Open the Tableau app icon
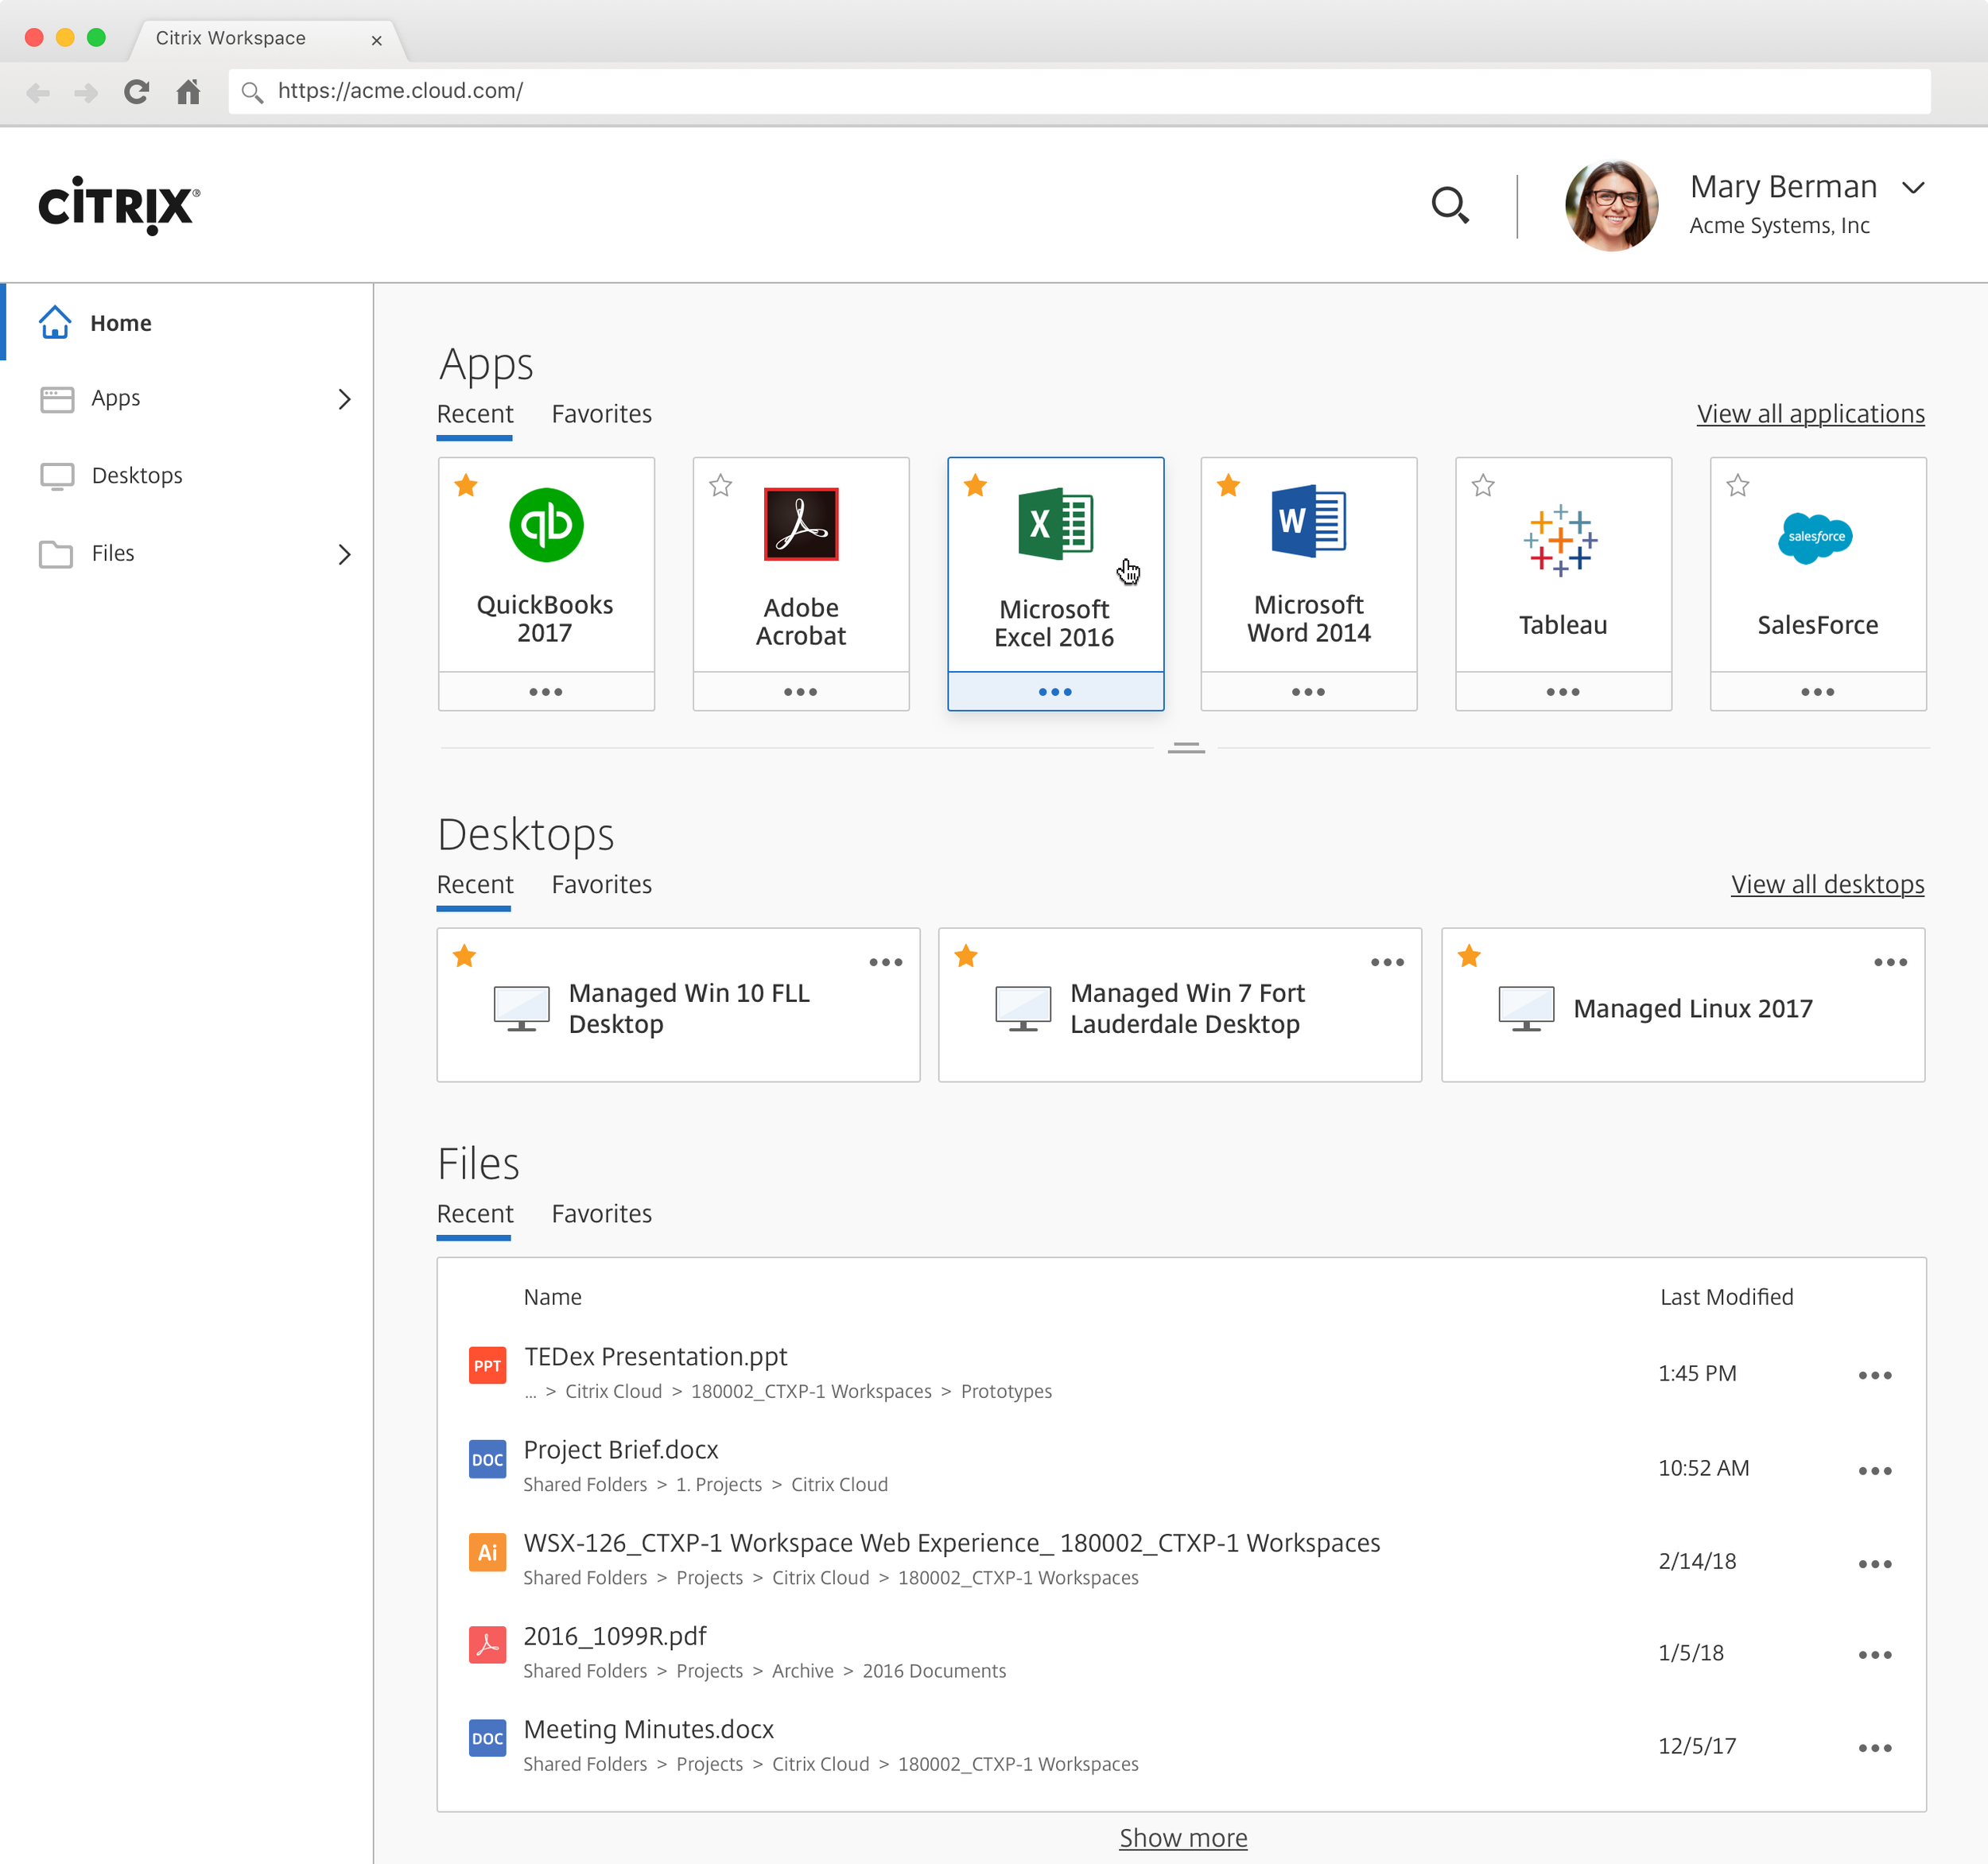This screenshot has height=1864, width=1988. click(x=1561, y=540)
